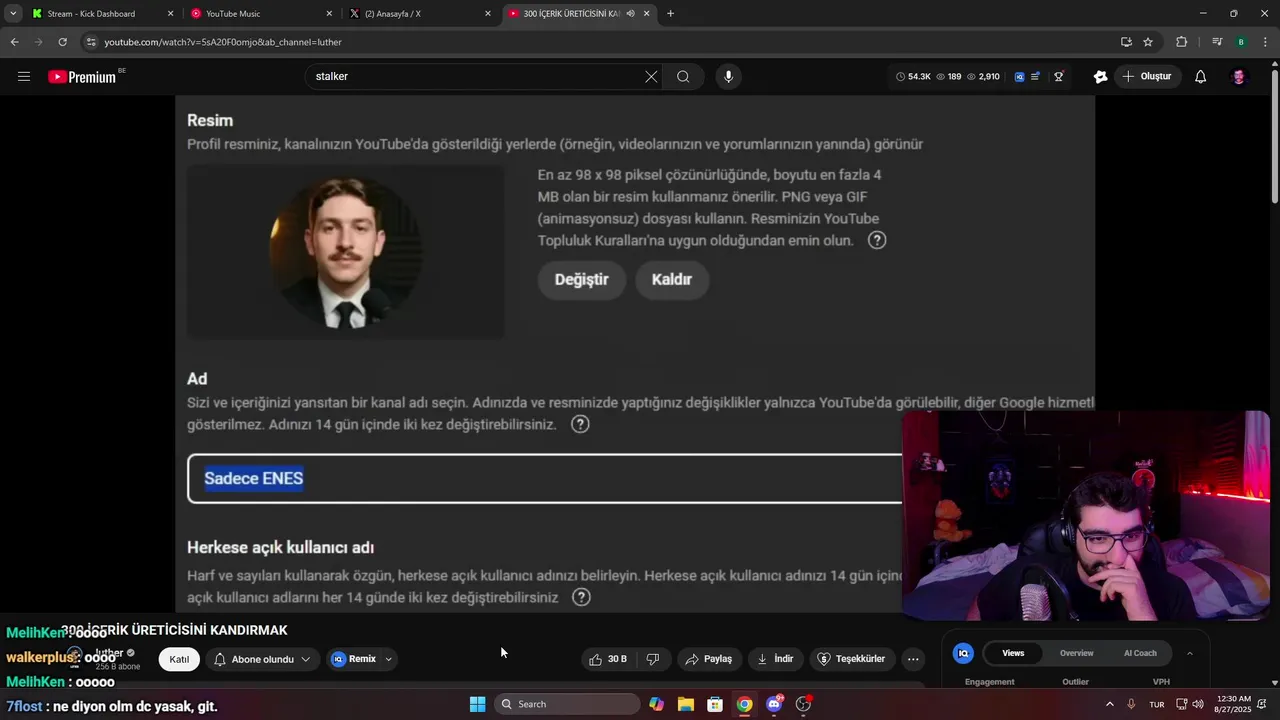Image resolution: width=1280 pixels, height=720 pixels.
Task: Open help icon next to picture guidelines
Action: (877, 240)
